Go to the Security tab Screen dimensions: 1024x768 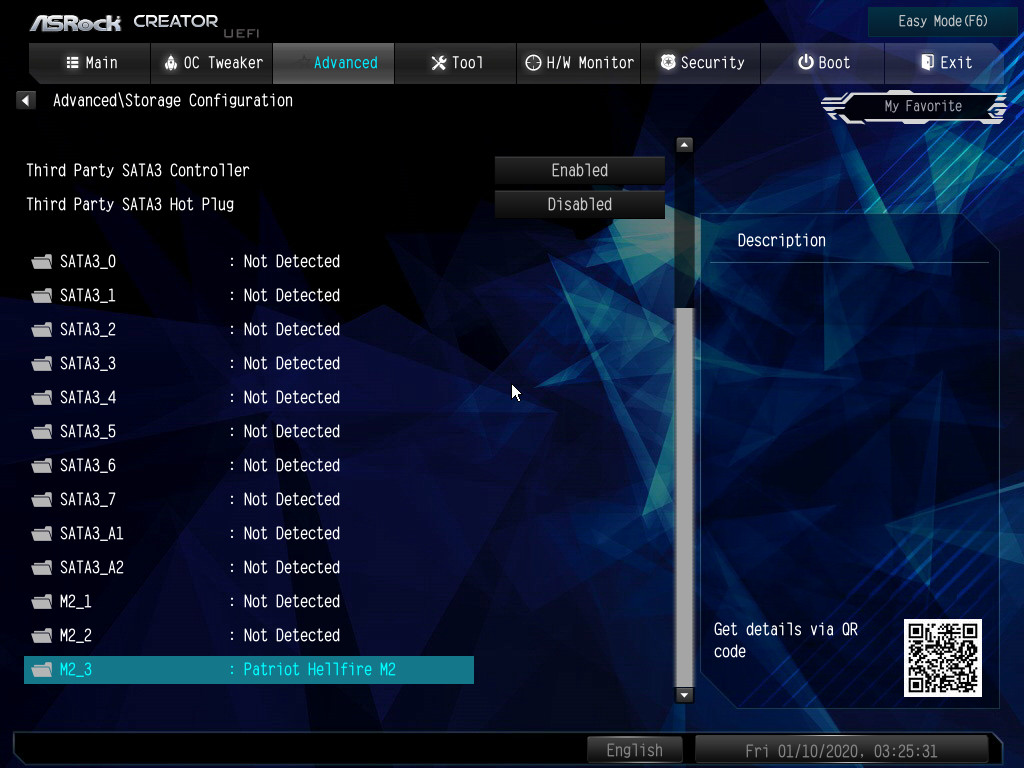pos(702,63)
